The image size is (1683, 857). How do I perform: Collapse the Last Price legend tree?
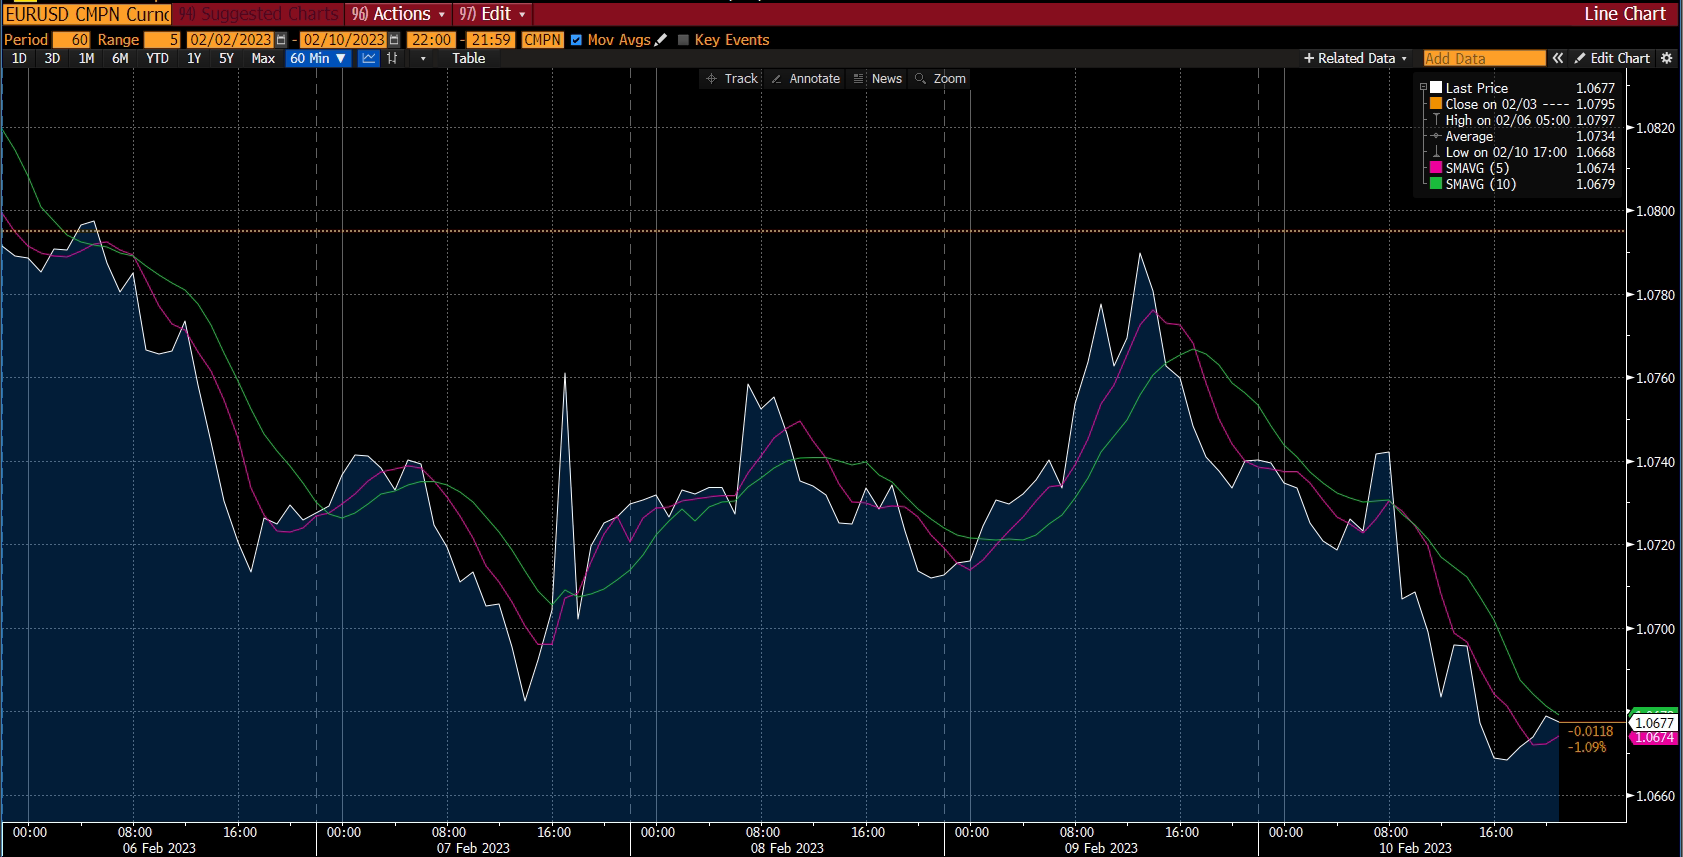pos(1423,88)
